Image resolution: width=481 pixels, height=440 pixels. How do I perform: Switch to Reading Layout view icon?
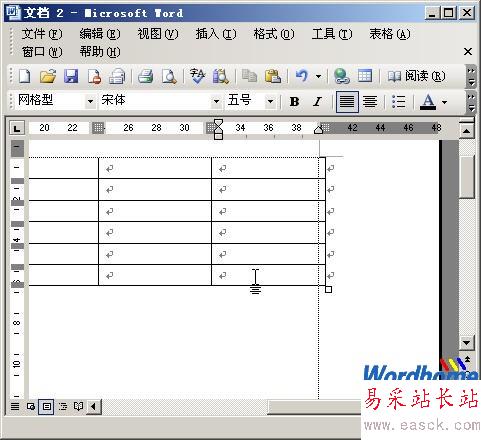[78, 406]
